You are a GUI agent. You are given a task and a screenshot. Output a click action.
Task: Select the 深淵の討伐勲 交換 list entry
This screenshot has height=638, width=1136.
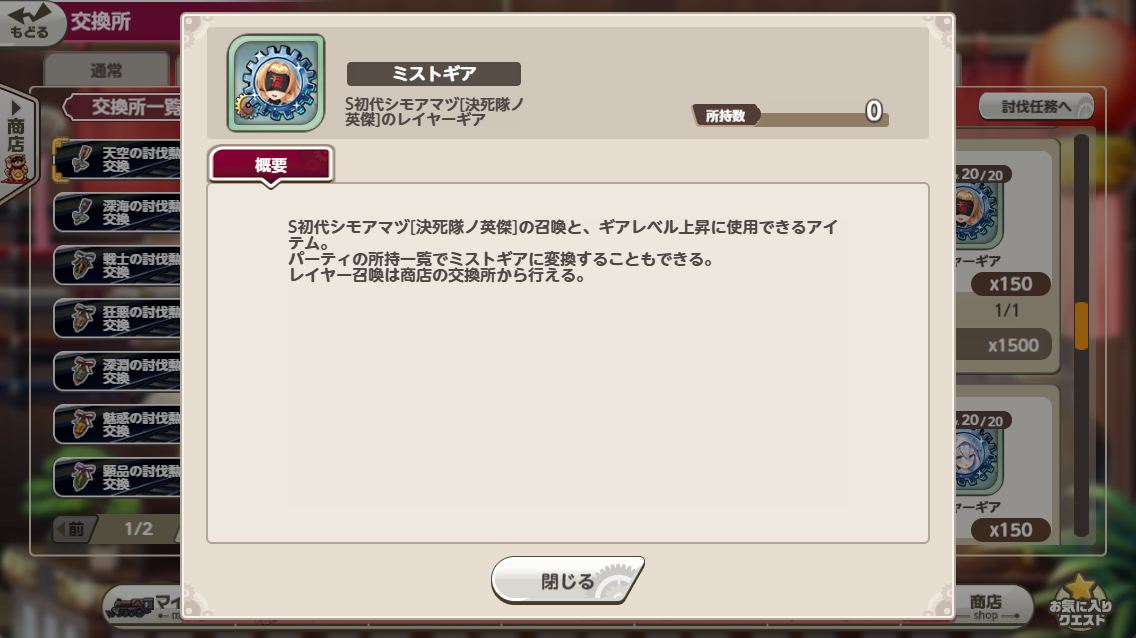[118, 371]
